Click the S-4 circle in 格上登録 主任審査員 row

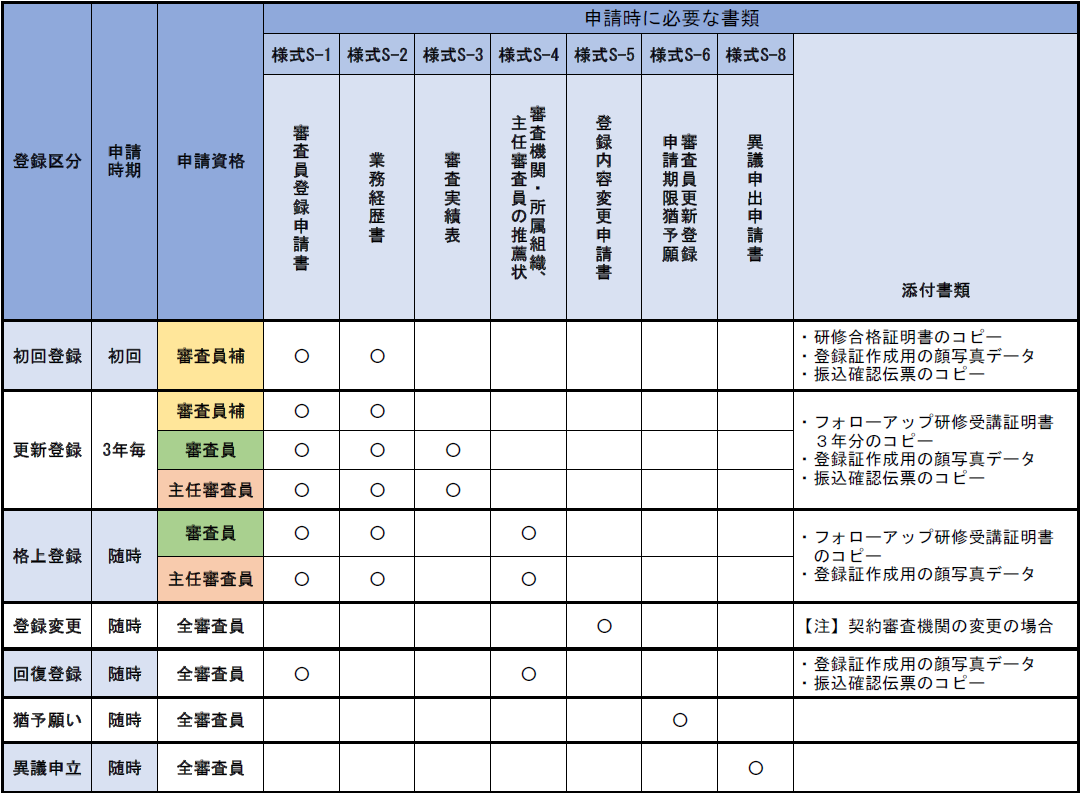pos(528,579)
